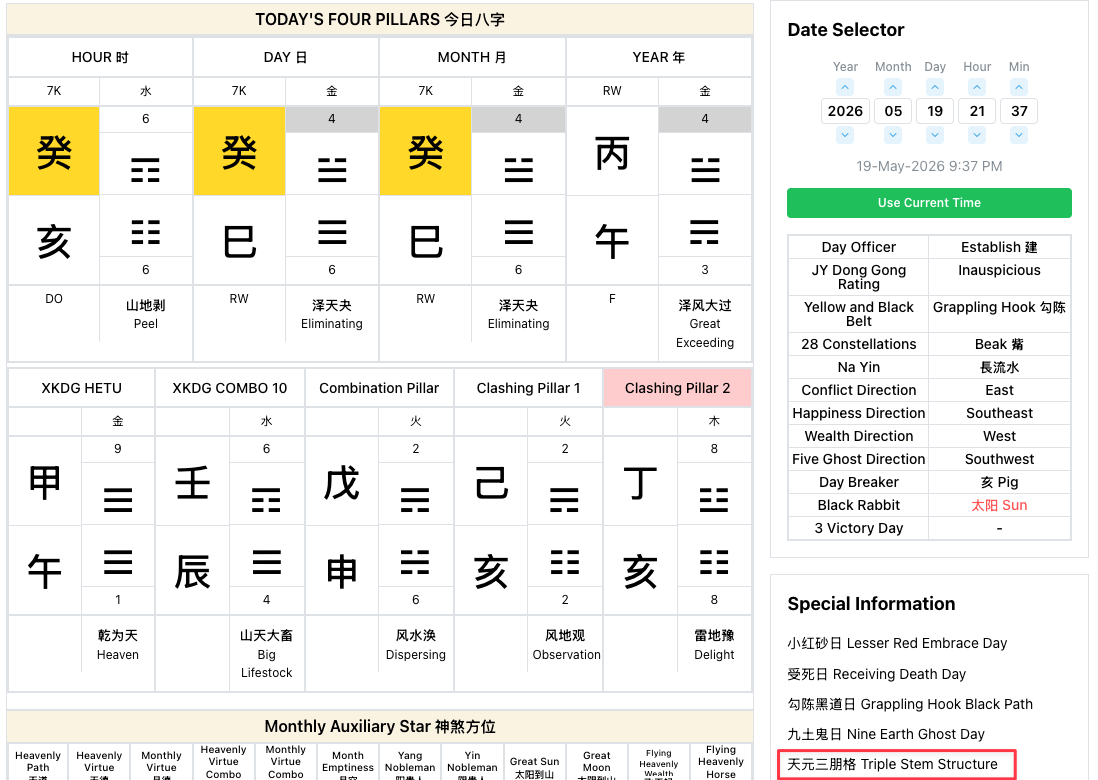The image size is (1098, 780).
Task: Decrease the Hour with the down arrow
Action: point(977,134)
